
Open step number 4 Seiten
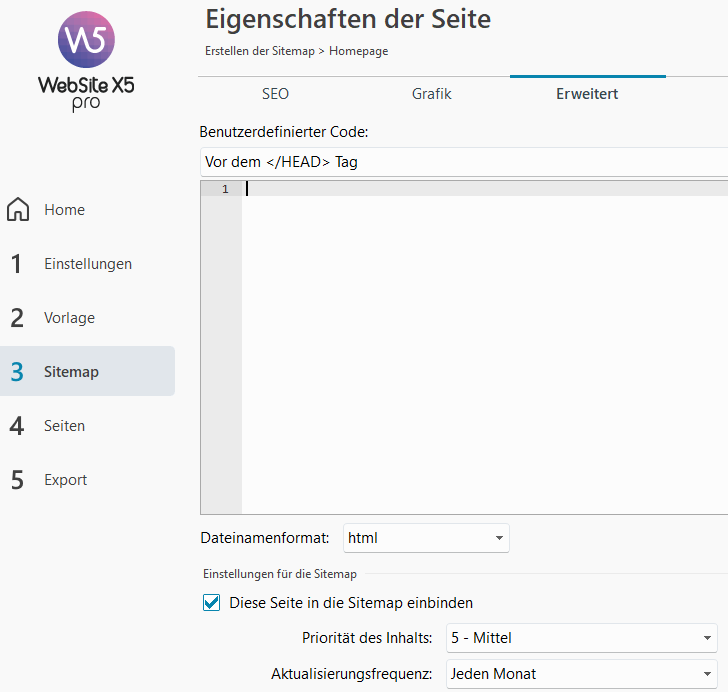click(x=16, y=426)
